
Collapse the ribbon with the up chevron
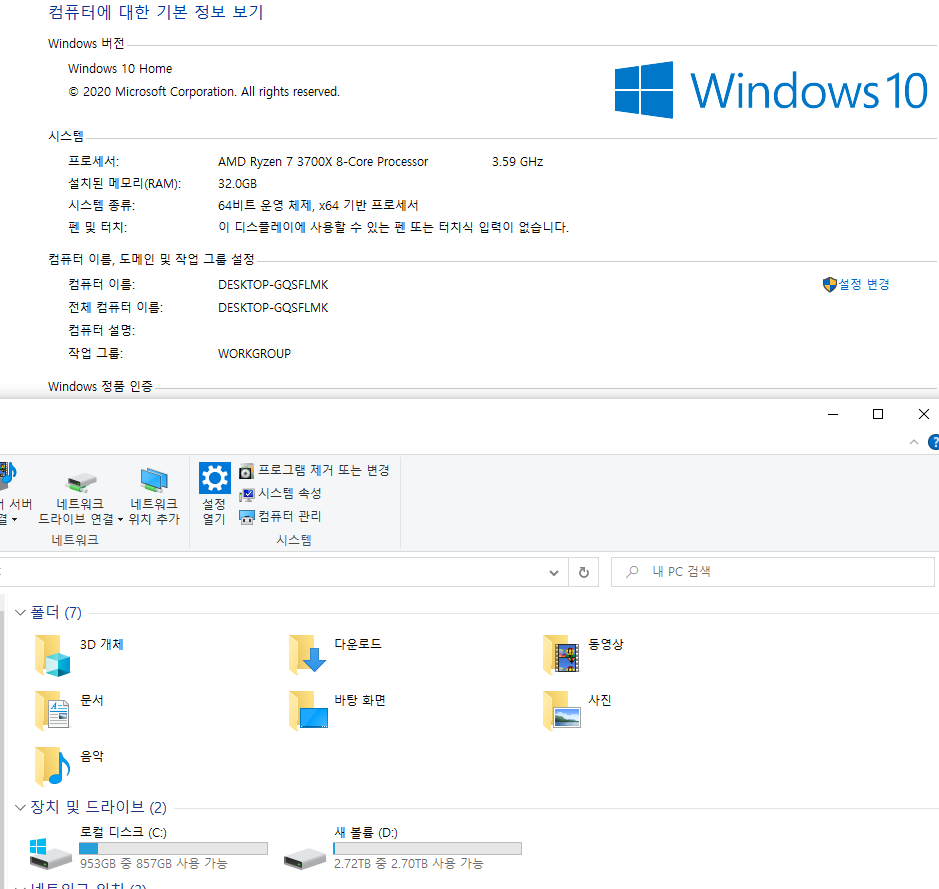coord(914,442)
